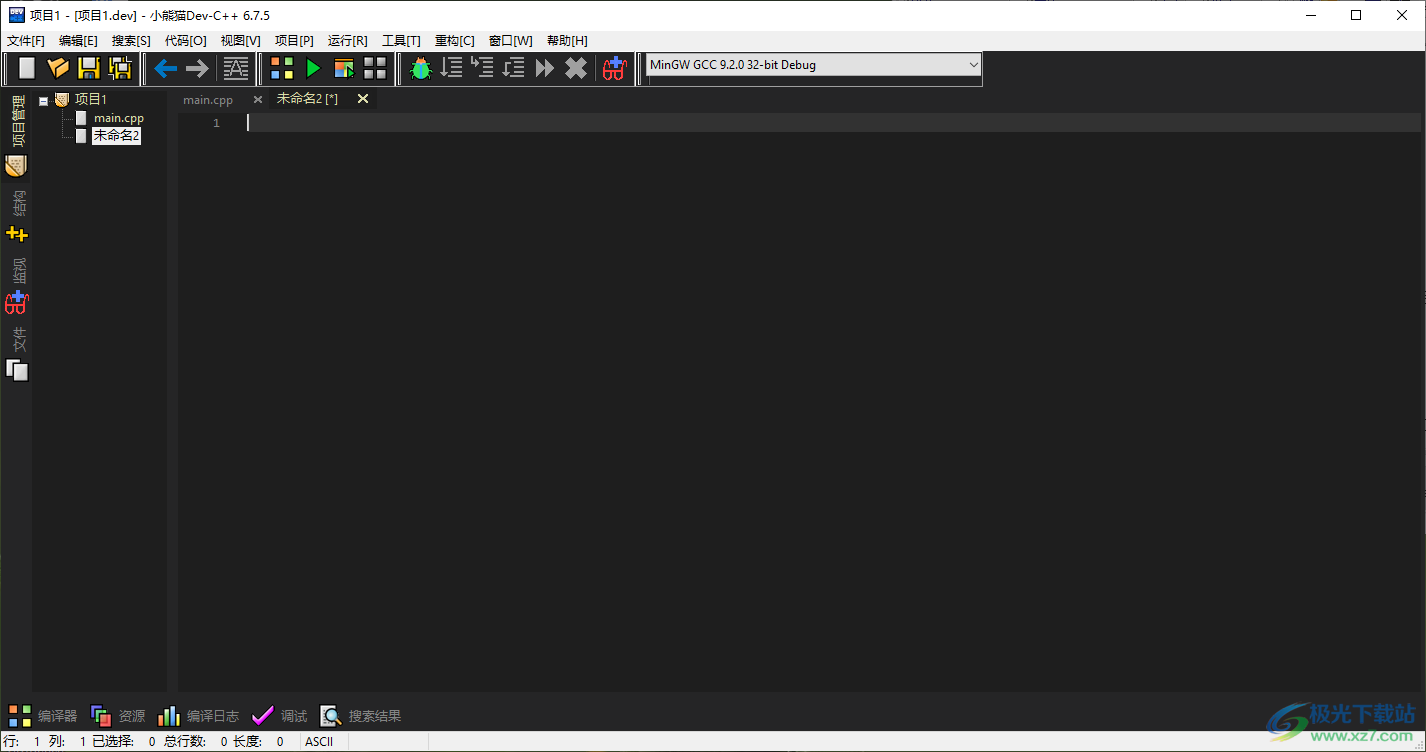Open a file with the folder icon
Image resolution: width=1426 pixels, height=752 pixels.
[x=58, y=68]
